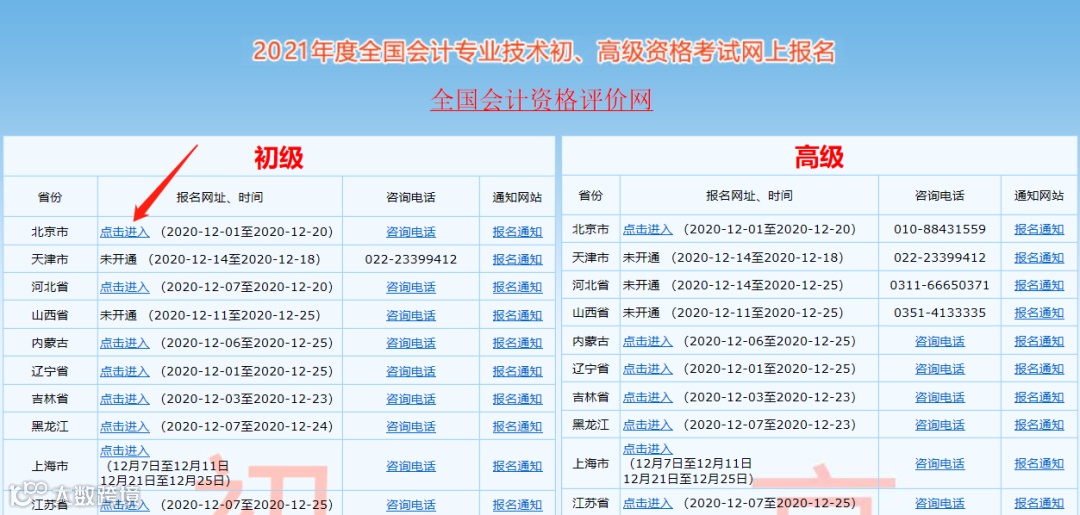Open 咨询电话 link for 吉林省 in 初级
This screenshot has width=1080, height=515.
pyautogui.click(x=411, y=399)
